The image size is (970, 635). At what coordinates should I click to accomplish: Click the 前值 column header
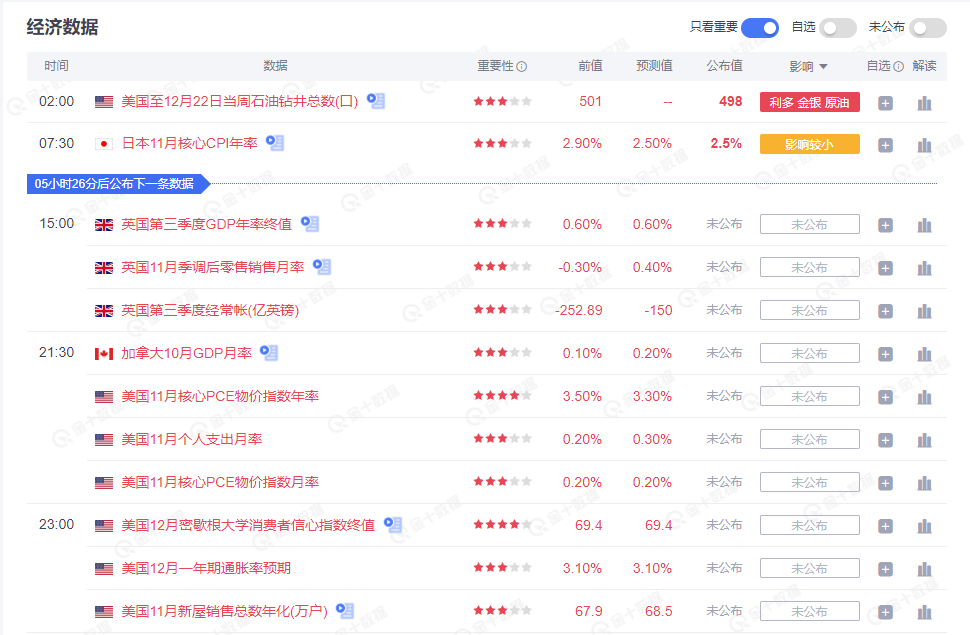pos(590,66)
